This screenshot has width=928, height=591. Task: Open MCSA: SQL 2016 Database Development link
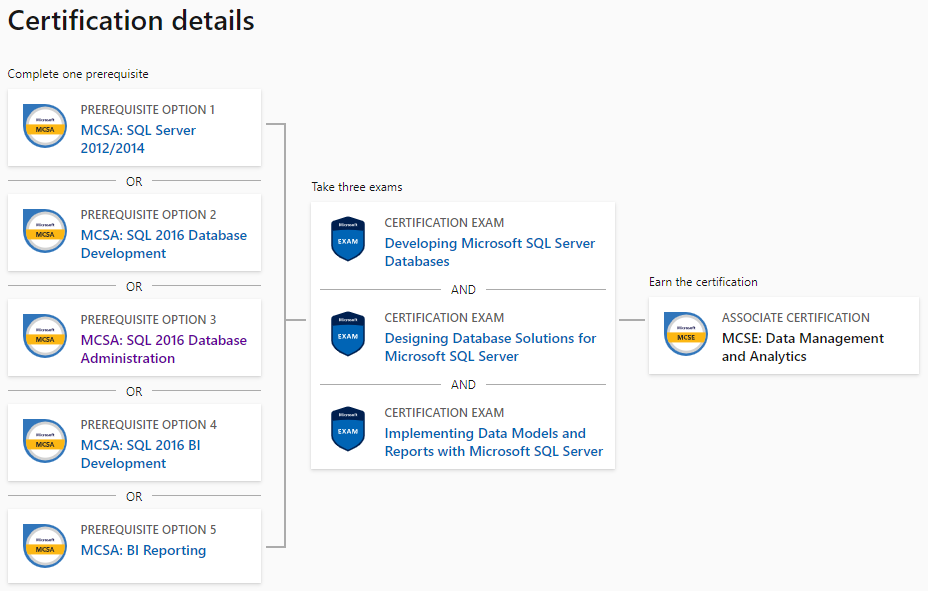coord(163,244)
